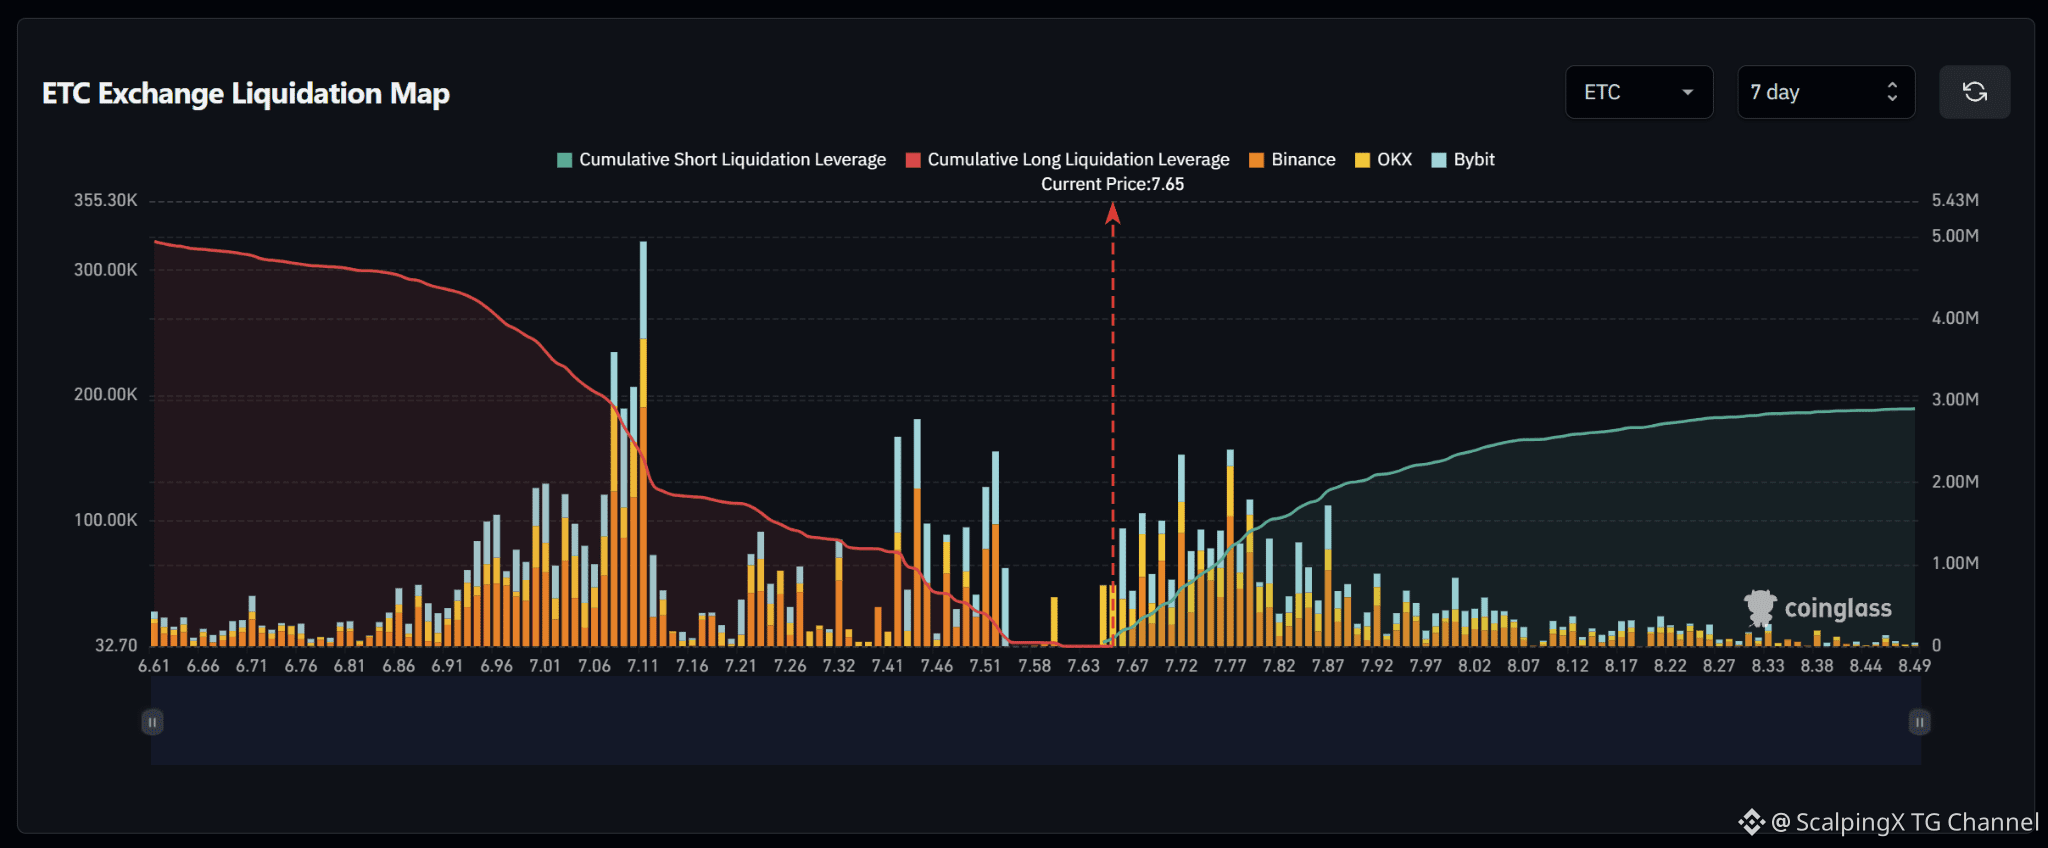
Task: Expand the 7 day range selector
Action: pyautogui.click(x=1826, y=92)
